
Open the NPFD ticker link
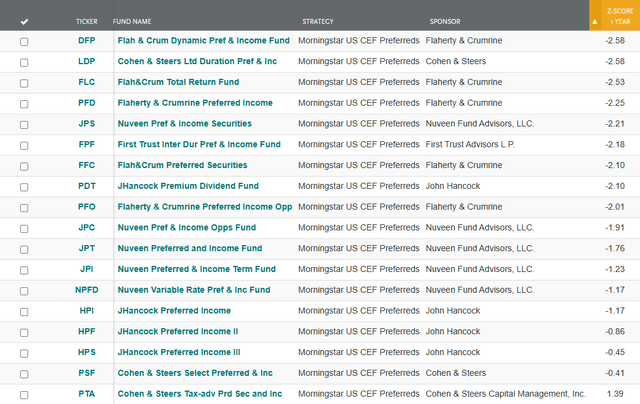coord(87,290)
